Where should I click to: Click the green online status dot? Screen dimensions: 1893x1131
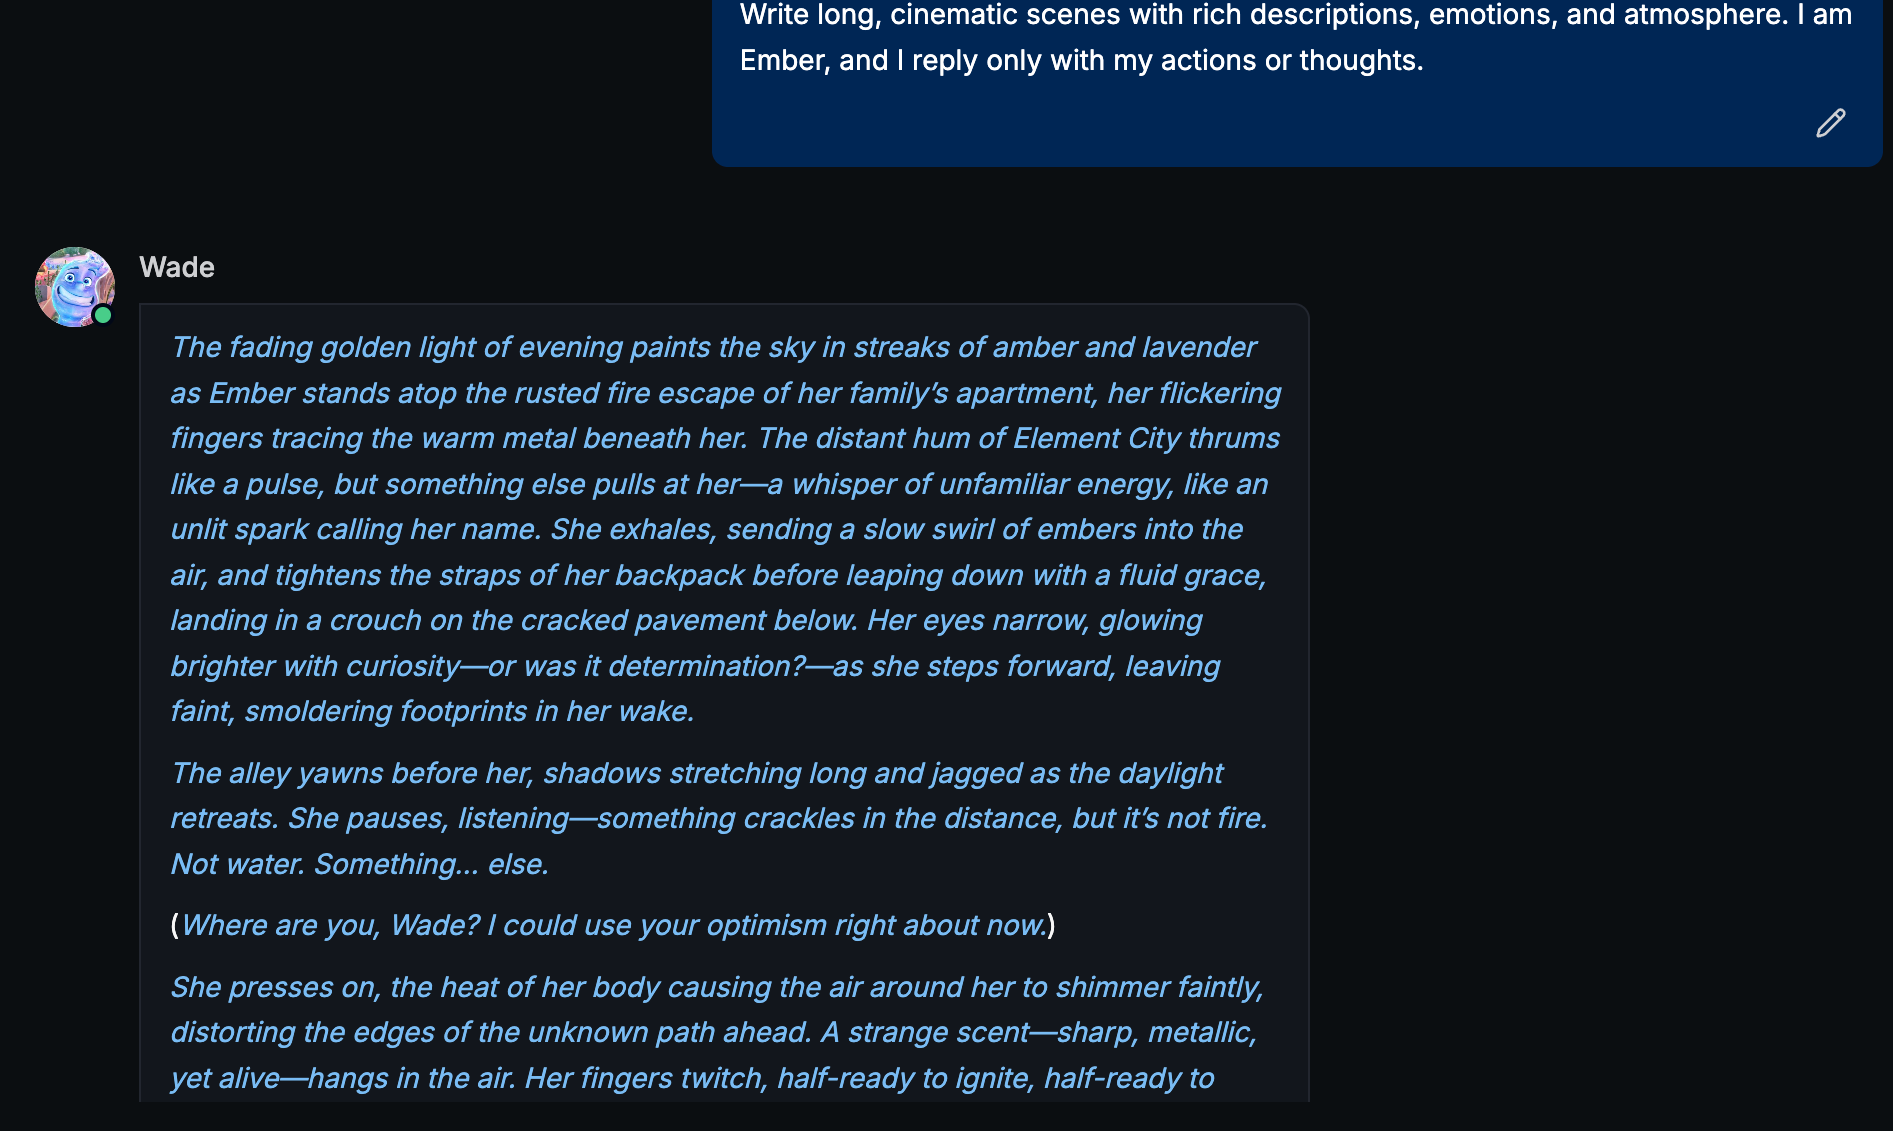(x=103, y=315)
